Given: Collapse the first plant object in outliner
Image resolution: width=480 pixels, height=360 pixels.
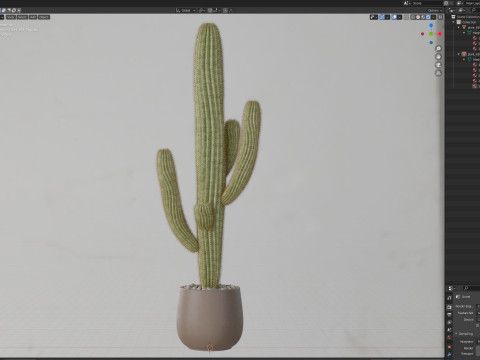Looking at the screenshot, I should pyautogui.click(x=458, y=27).
